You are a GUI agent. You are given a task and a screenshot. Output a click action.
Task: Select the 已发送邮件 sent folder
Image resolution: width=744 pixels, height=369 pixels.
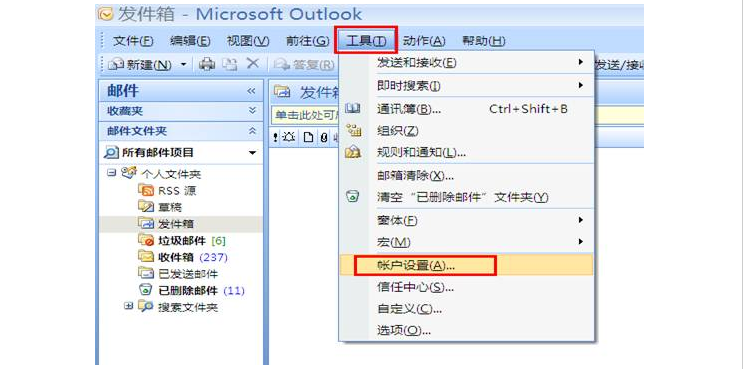[188, 274]
